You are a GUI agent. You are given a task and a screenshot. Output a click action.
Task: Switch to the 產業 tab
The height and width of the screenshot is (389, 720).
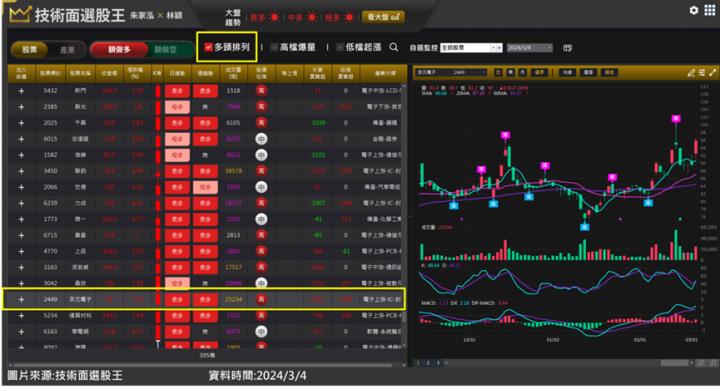click(x=67, y=50)
